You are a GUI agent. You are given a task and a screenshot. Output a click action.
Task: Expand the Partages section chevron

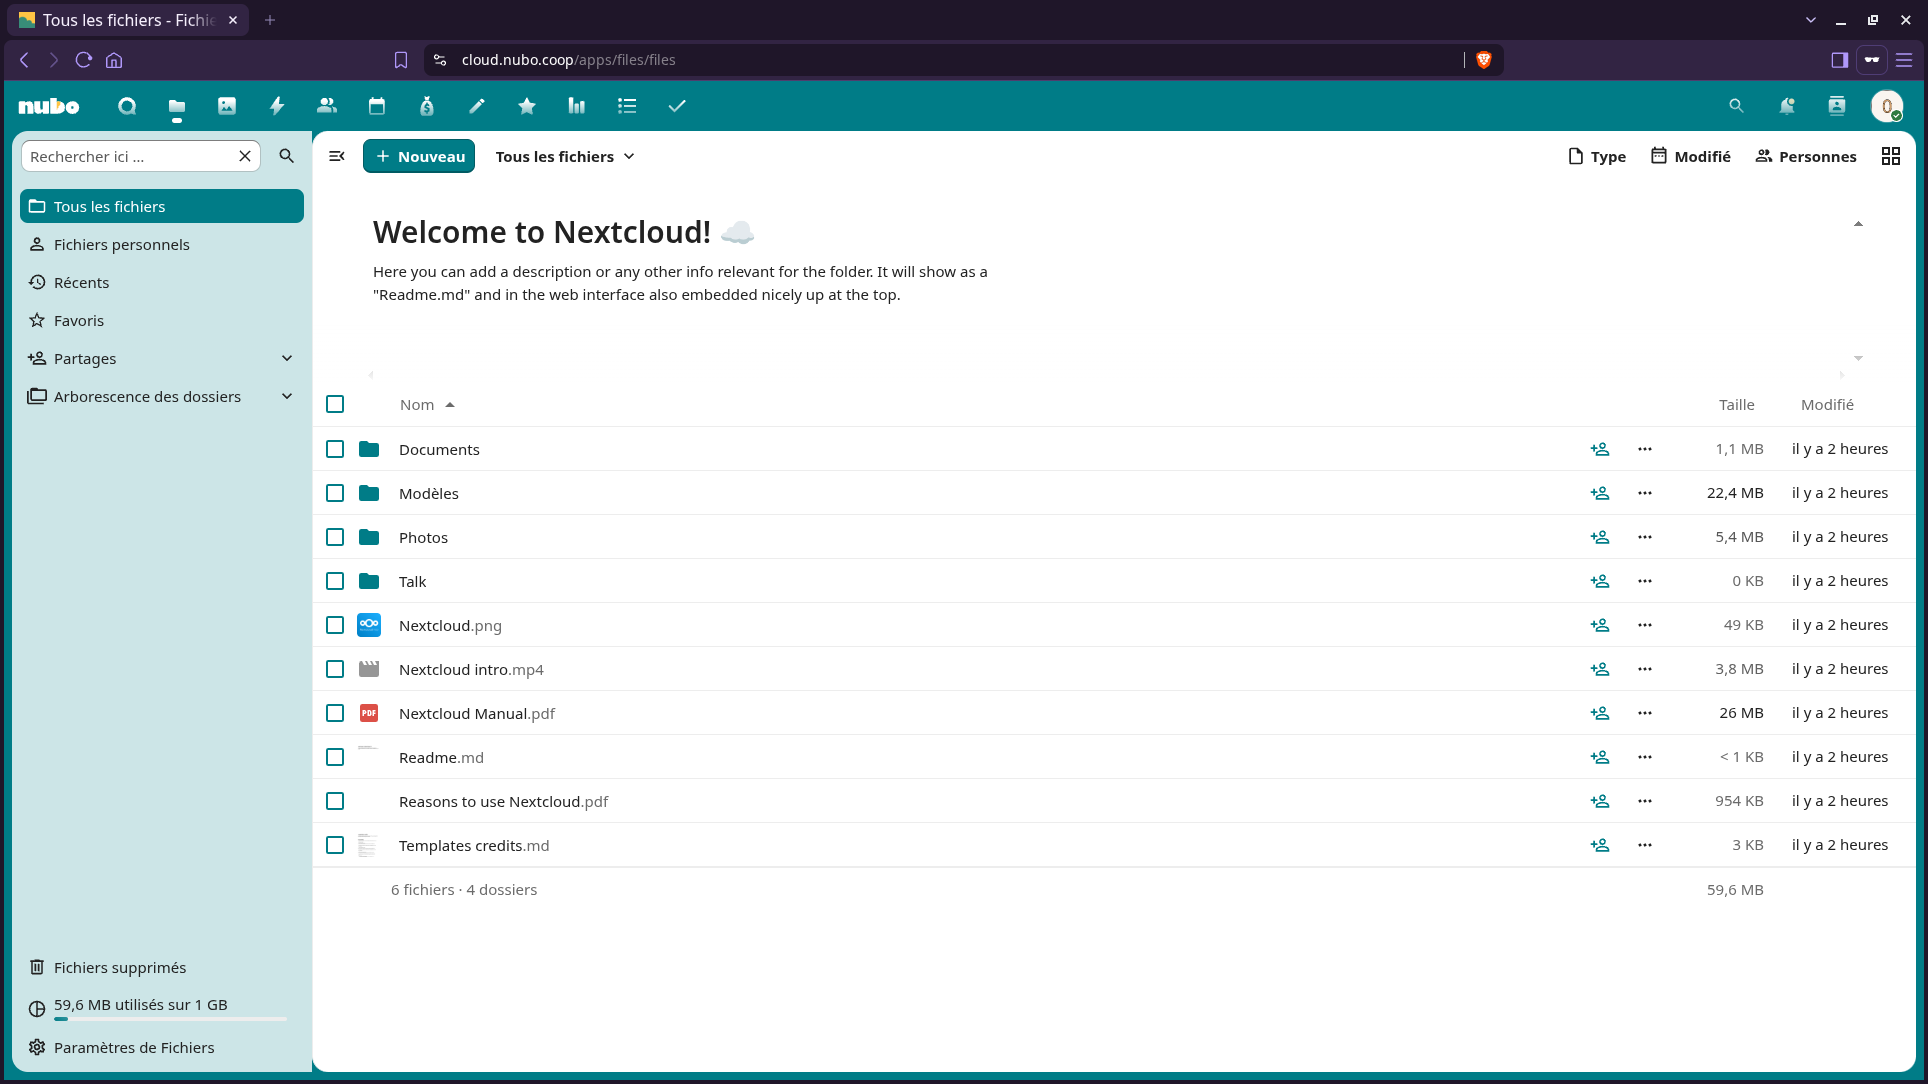[x=287, y=358]
